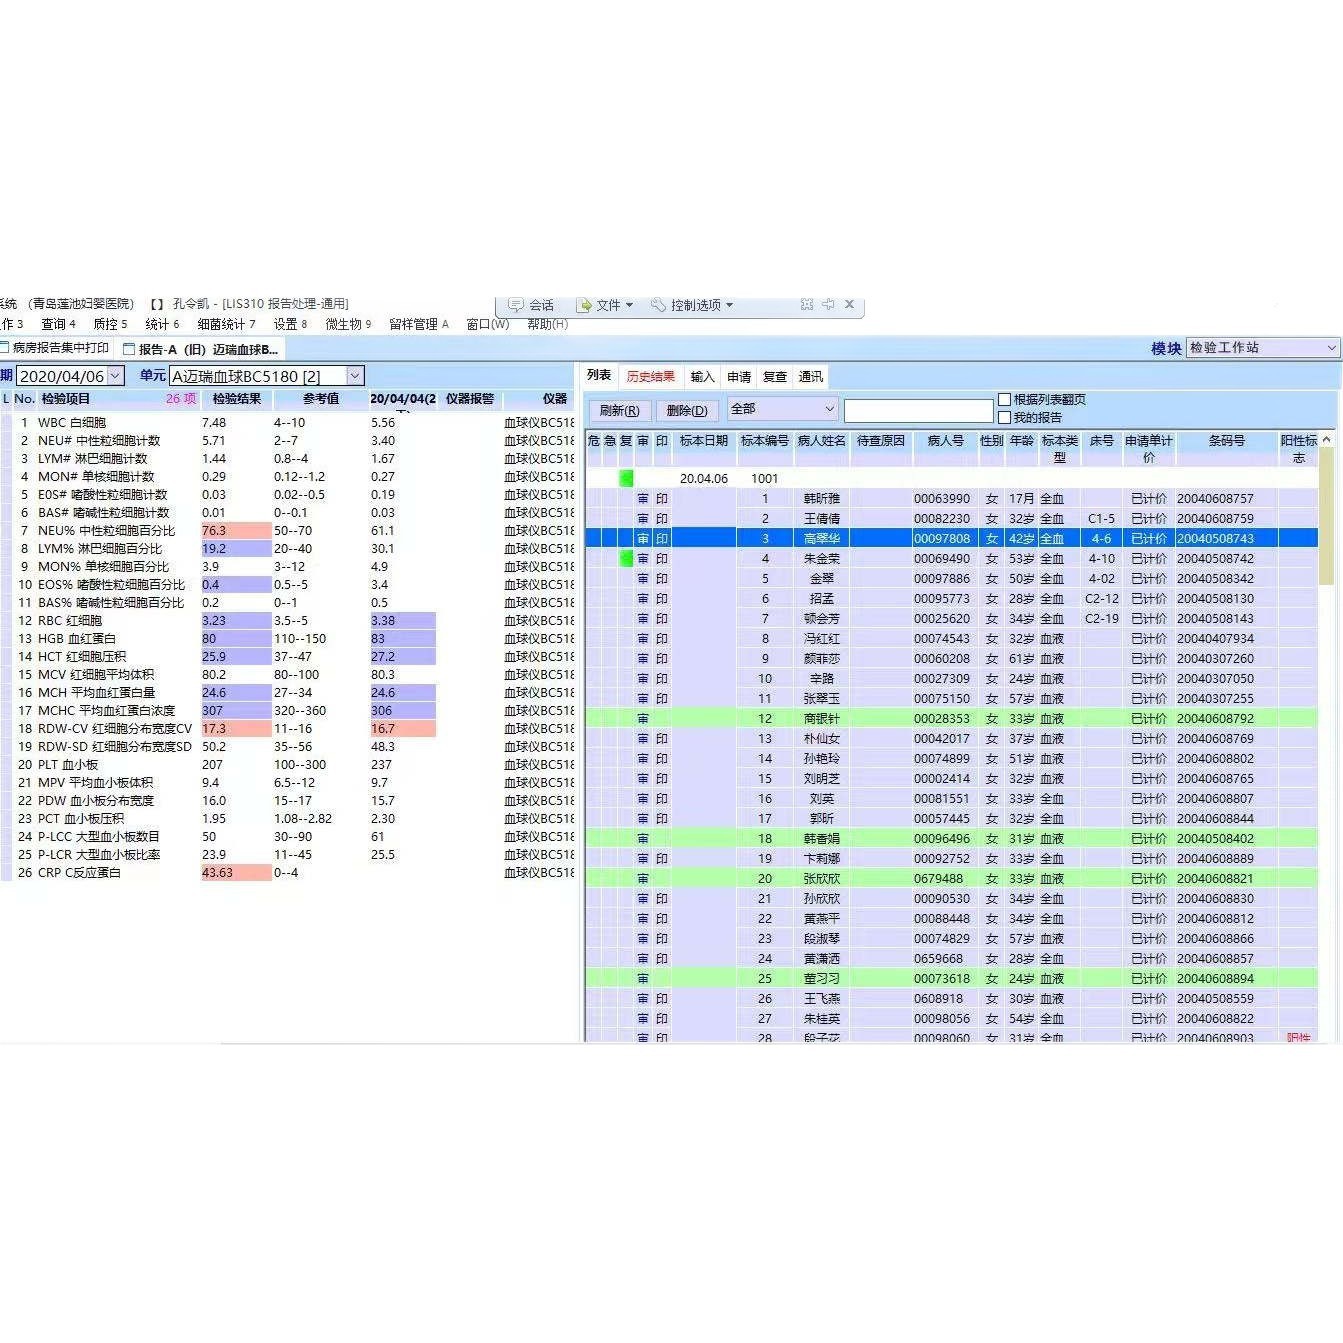Click the report icon on 报告-A tab
The height and width of the screenshot is (1343, 1343).
[x=128, y=349]
